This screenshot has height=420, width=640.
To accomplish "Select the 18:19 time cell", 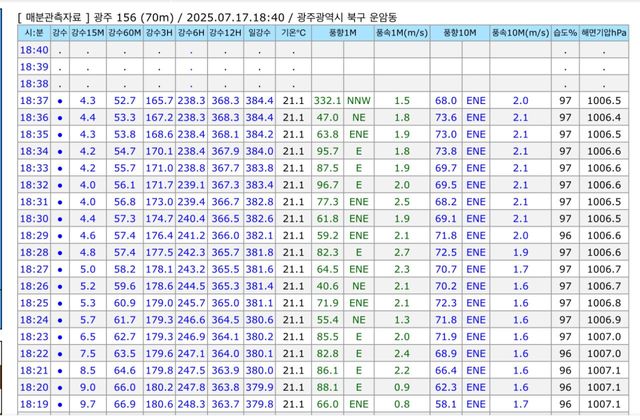I will pos(34,404).
